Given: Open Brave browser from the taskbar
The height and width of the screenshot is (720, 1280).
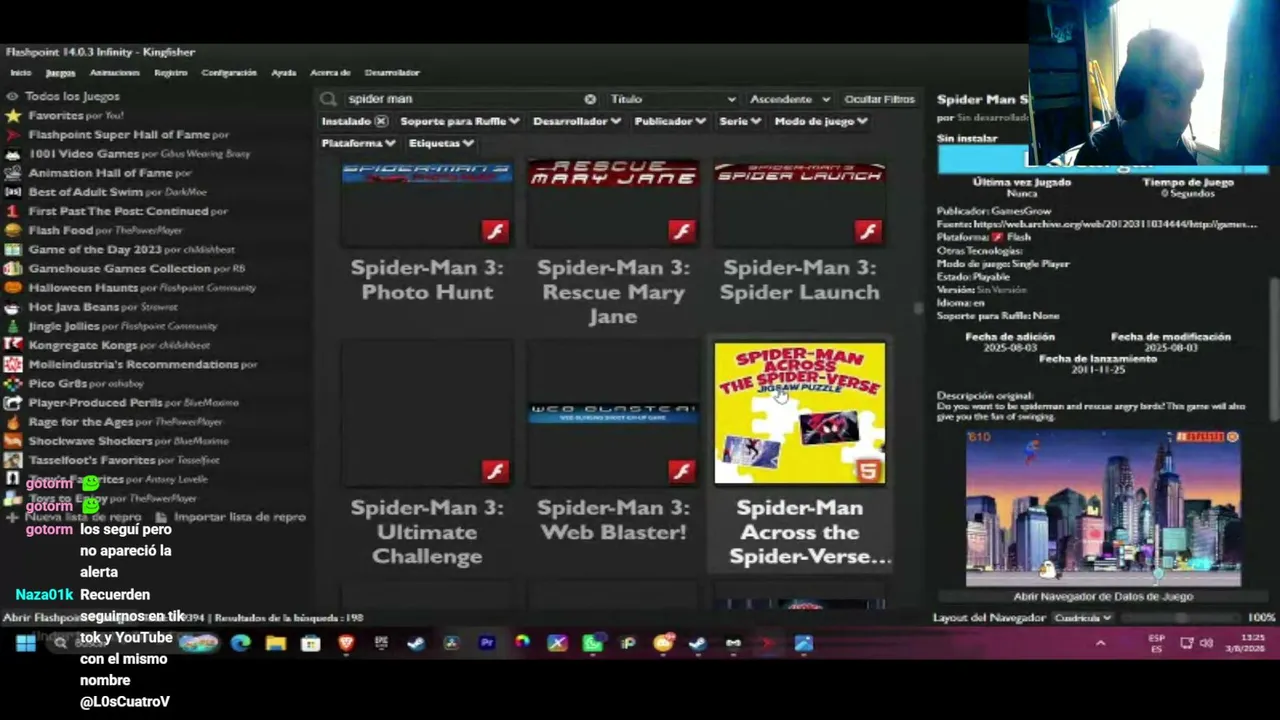Looking at the screenshot, I should coord(346,643).
